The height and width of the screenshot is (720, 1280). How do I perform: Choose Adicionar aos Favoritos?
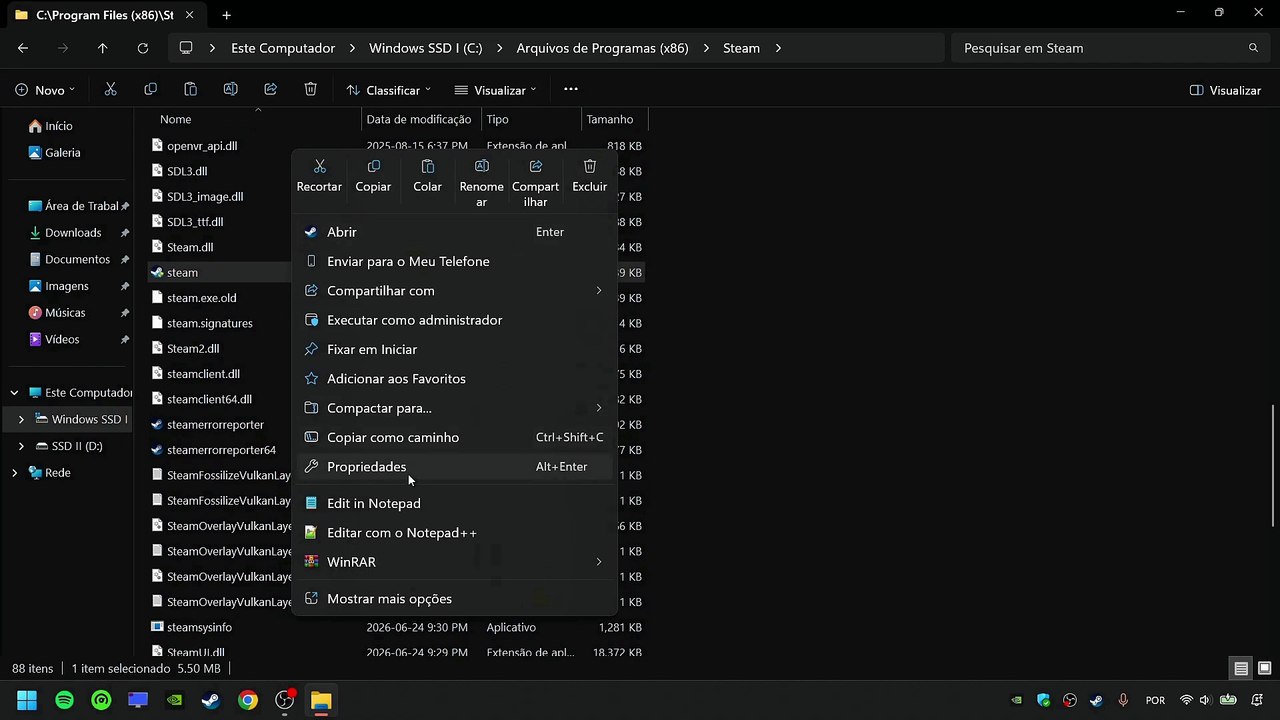pos(454,378)
